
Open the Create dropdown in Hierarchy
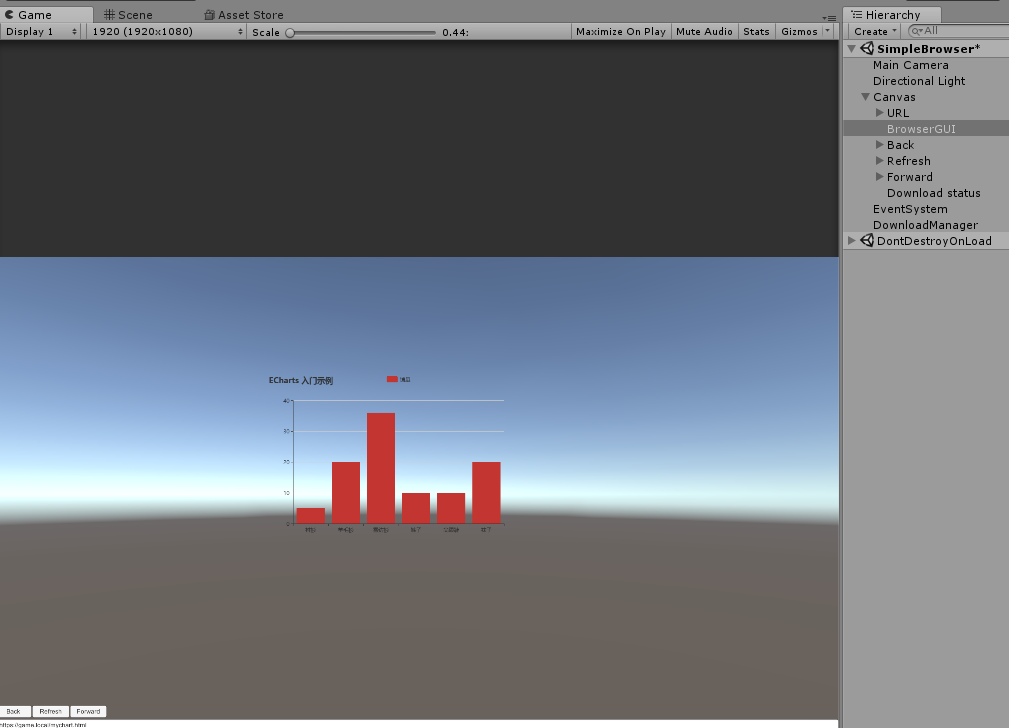(x=873, y=31)
